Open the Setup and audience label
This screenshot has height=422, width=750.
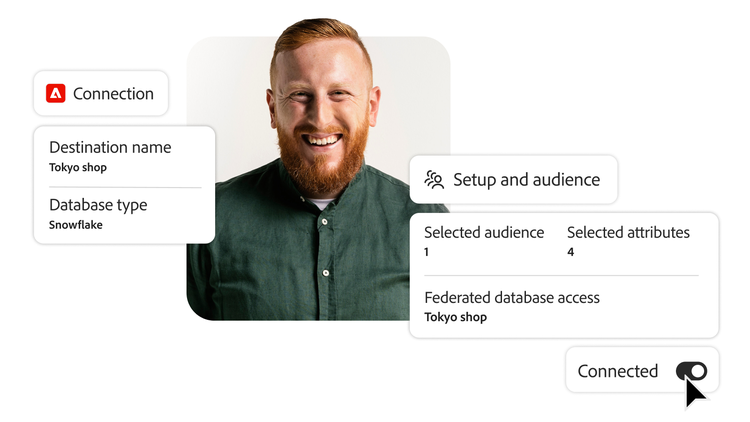526,180
